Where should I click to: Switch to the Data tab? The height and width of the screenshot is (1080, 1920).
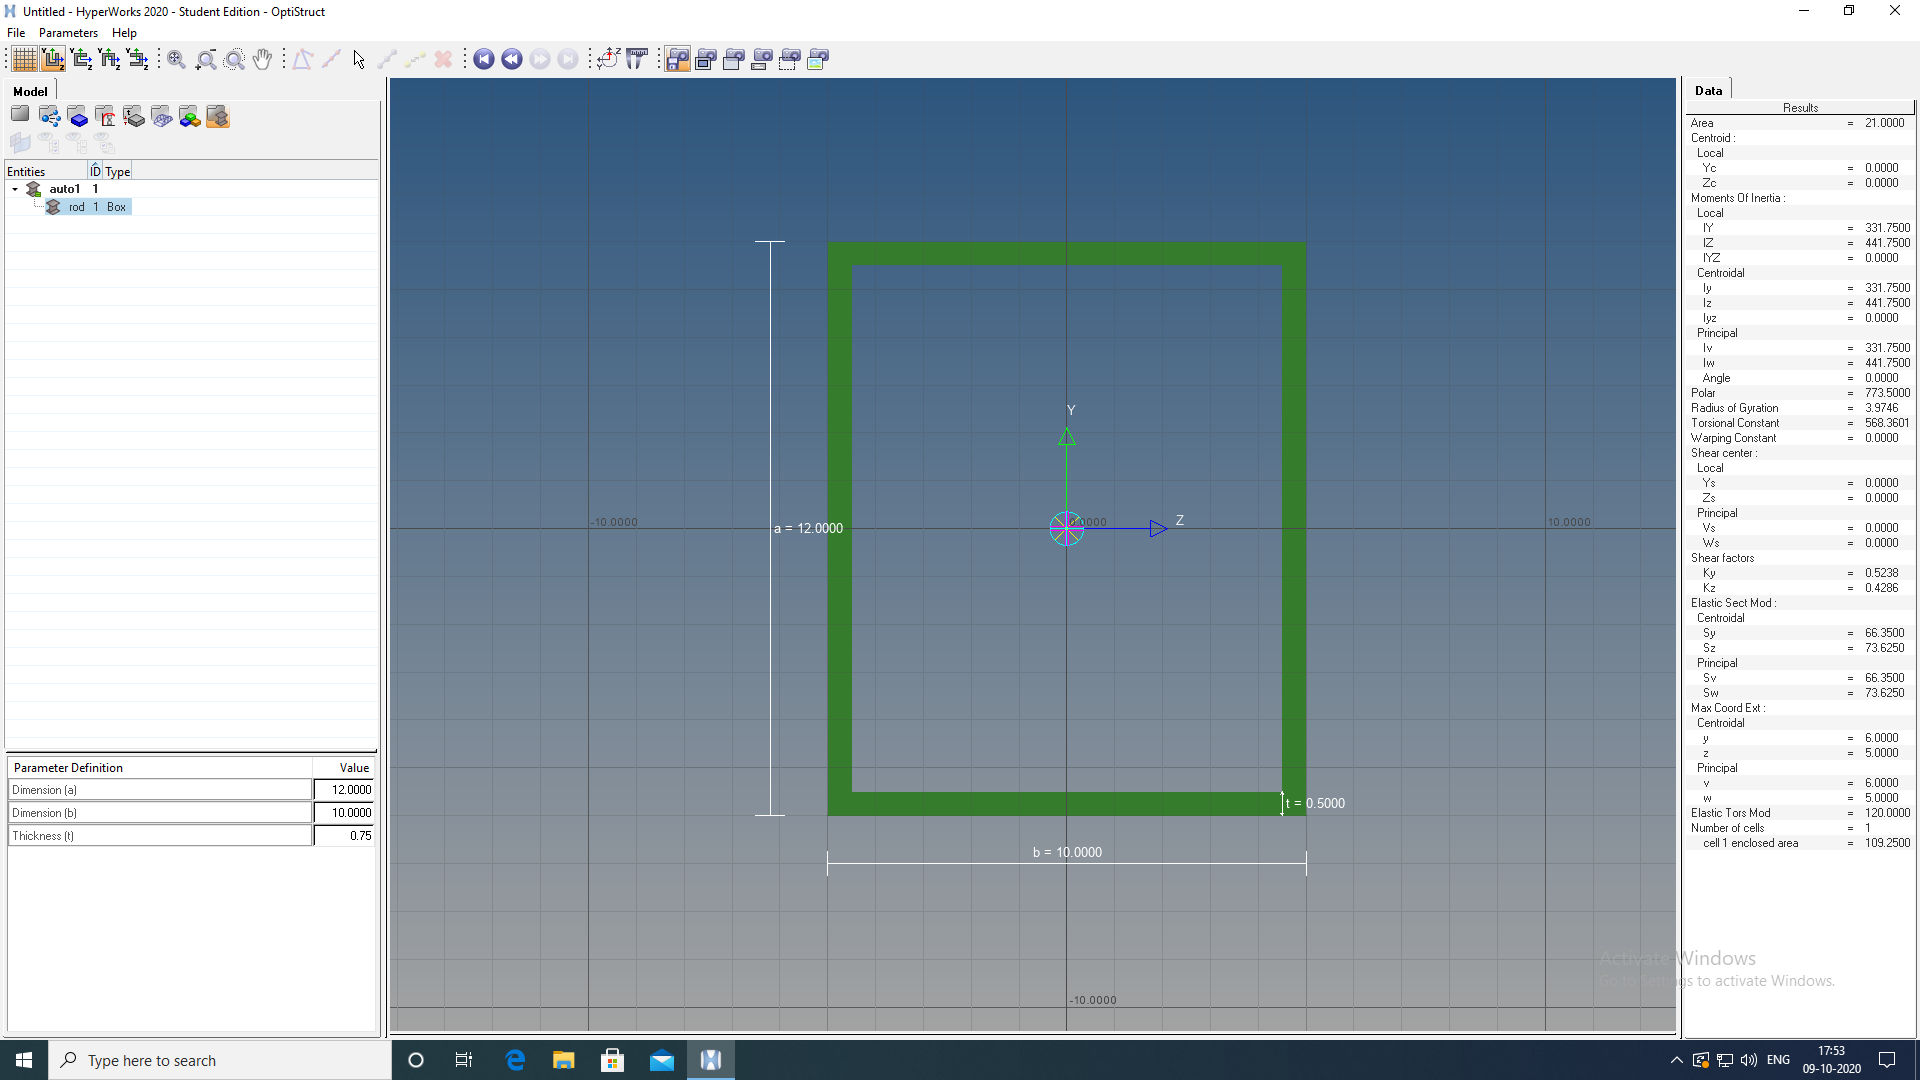tap(1709, 90)
